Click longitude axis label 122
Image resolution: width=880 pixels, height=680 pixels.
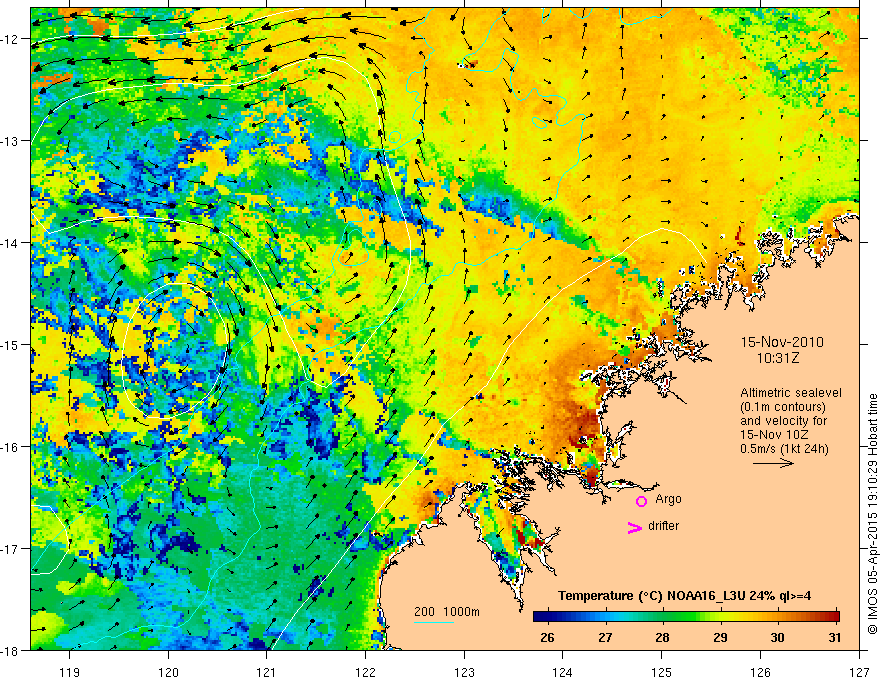coord(365,672)
